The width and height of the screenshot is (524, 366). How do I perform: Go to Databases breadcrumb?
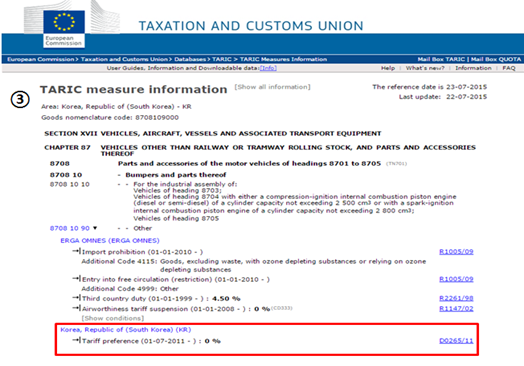pyautogui.click(x=190, y=59)
